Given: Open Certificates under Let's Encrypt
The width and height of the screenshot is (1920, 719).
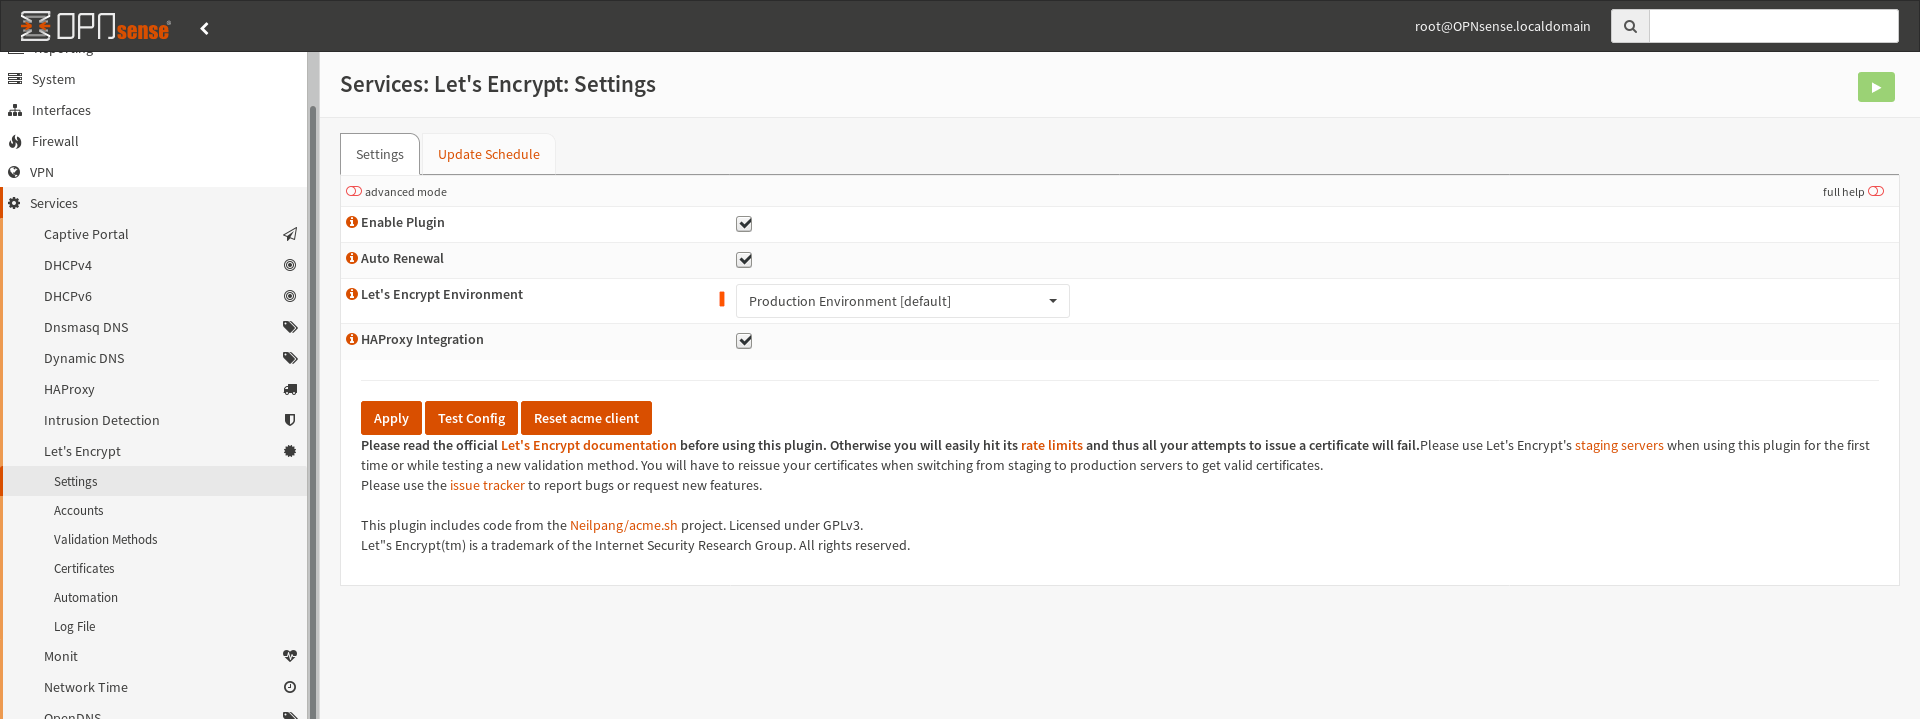Looking at the screenshot, I should point(84,568).
